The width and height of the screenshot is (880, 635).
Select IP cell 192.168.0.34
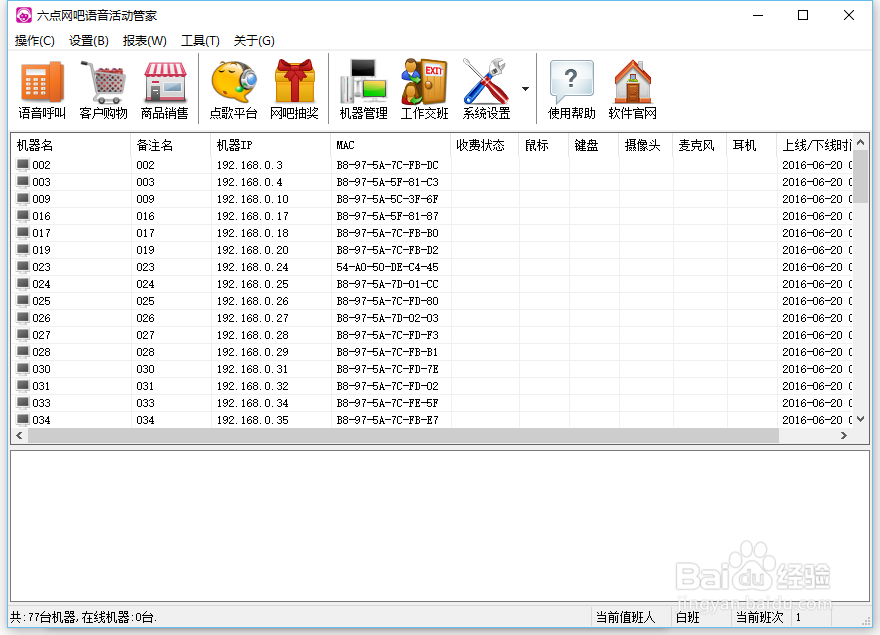(x=253, y=403)
